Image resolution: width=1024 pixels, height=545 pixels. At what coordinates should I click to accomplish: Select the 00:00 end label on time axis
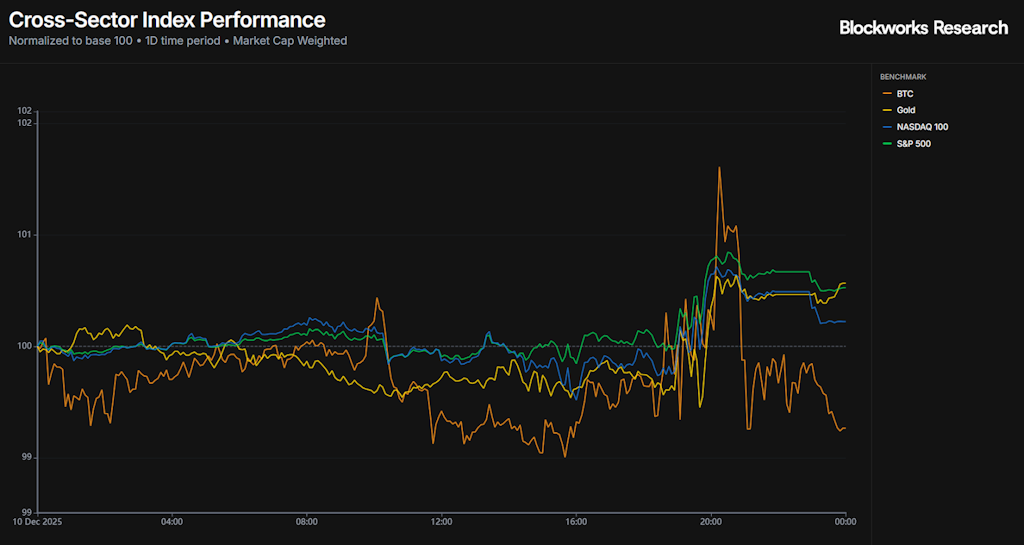click(x=845, y=521)
